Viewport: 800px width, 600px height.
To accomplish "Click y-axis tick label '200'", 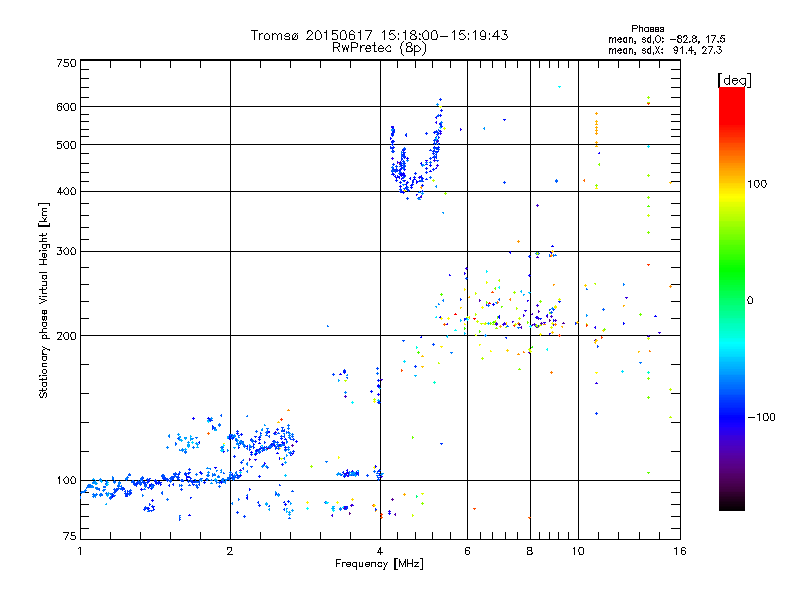I will [x=66, y=336].
